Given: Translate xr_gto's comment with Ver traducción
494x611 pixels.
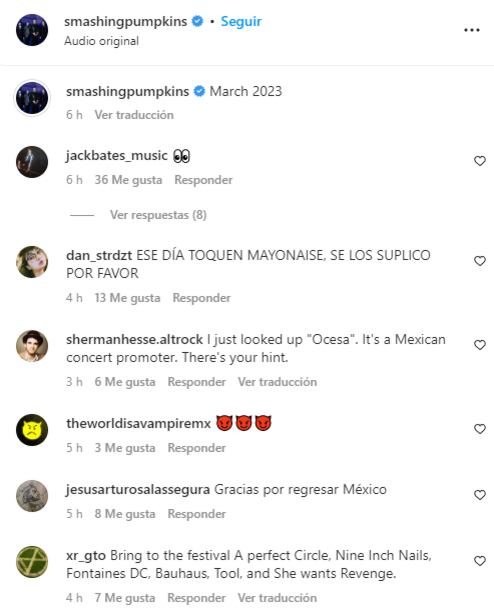Looking at the screenshot, I should (277, 598).
